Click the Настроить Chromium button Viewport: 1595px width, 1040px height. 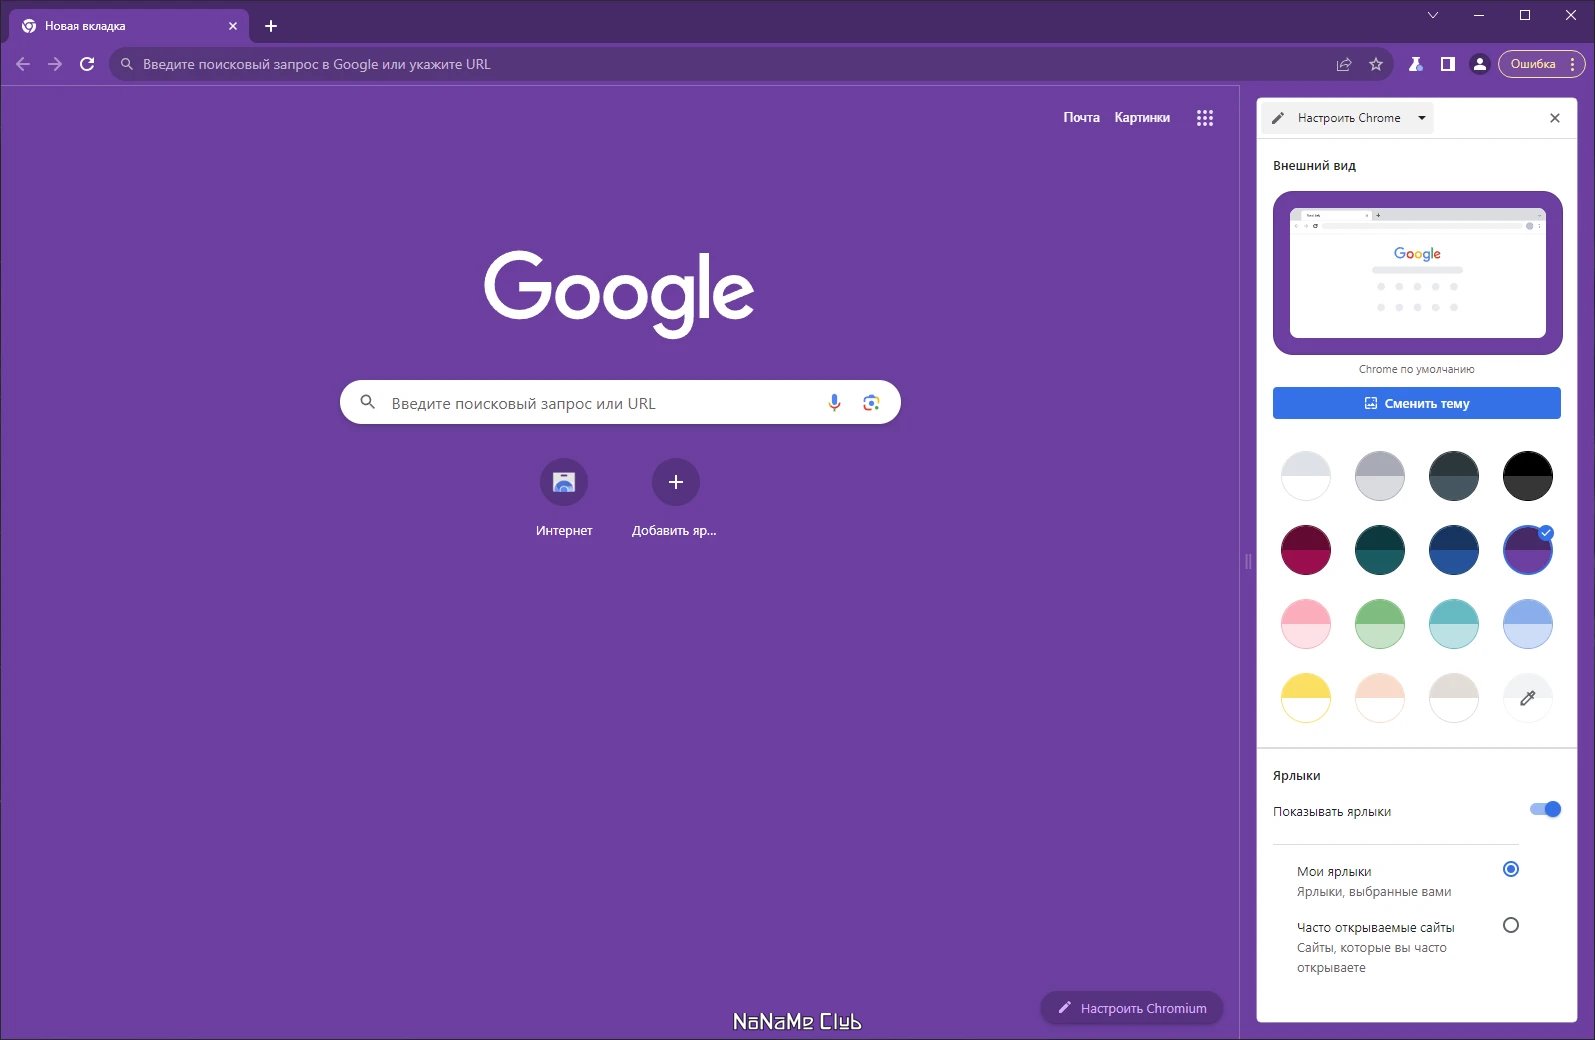click(x=1132, y=1008)
